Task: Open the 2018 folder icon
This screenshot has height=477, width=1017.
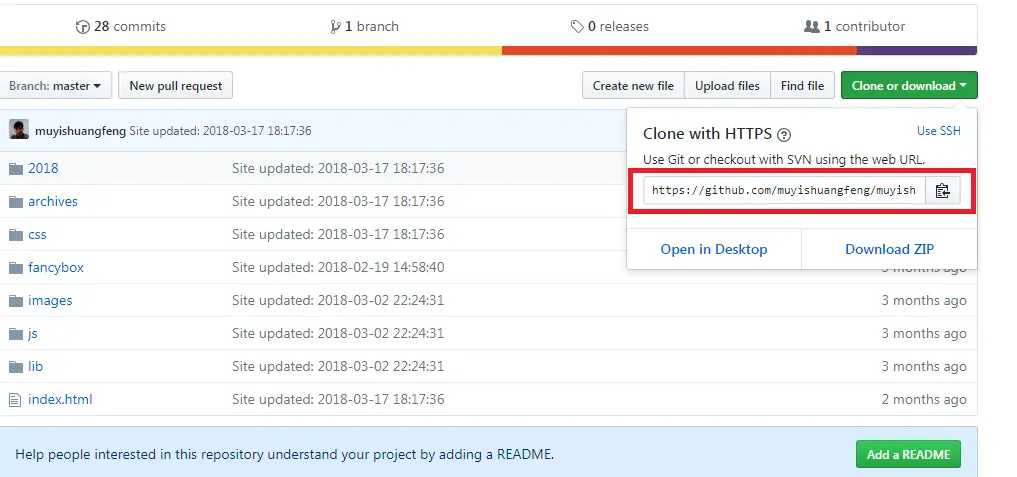Action: click(x=16, y=169)
